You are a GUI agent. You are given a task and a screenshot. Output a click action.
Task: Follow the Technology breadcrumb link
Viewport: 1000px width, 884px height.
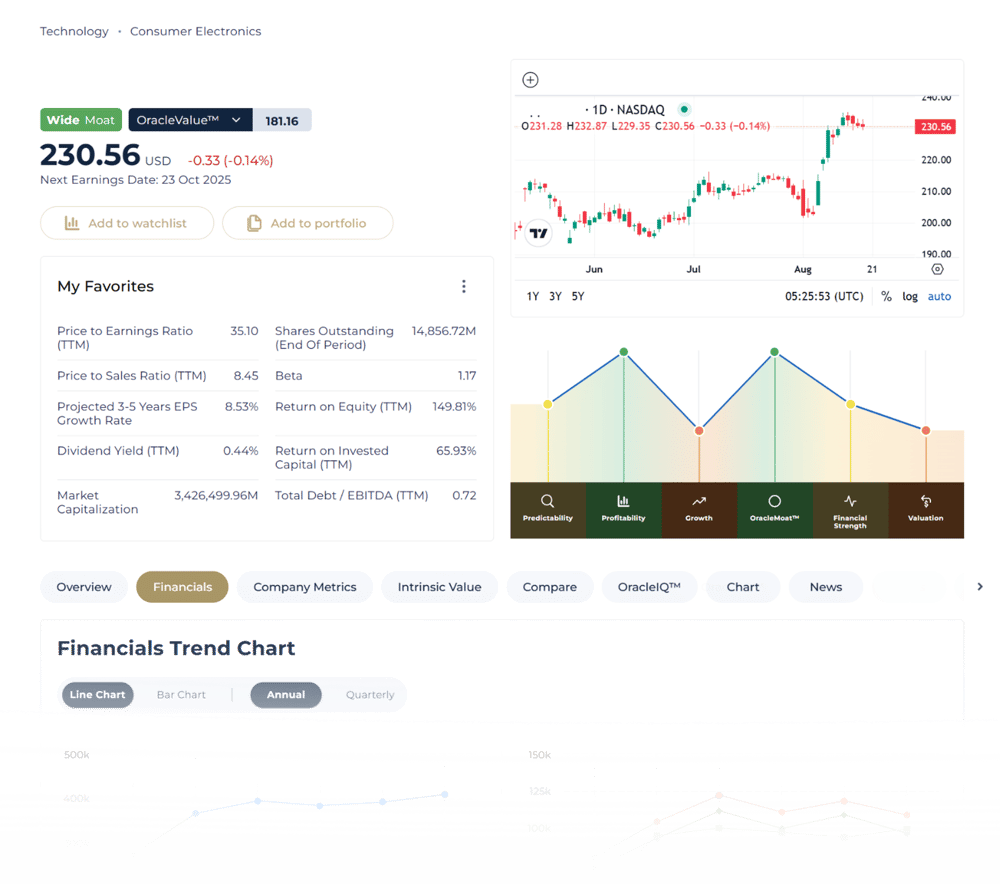point(74,31)
